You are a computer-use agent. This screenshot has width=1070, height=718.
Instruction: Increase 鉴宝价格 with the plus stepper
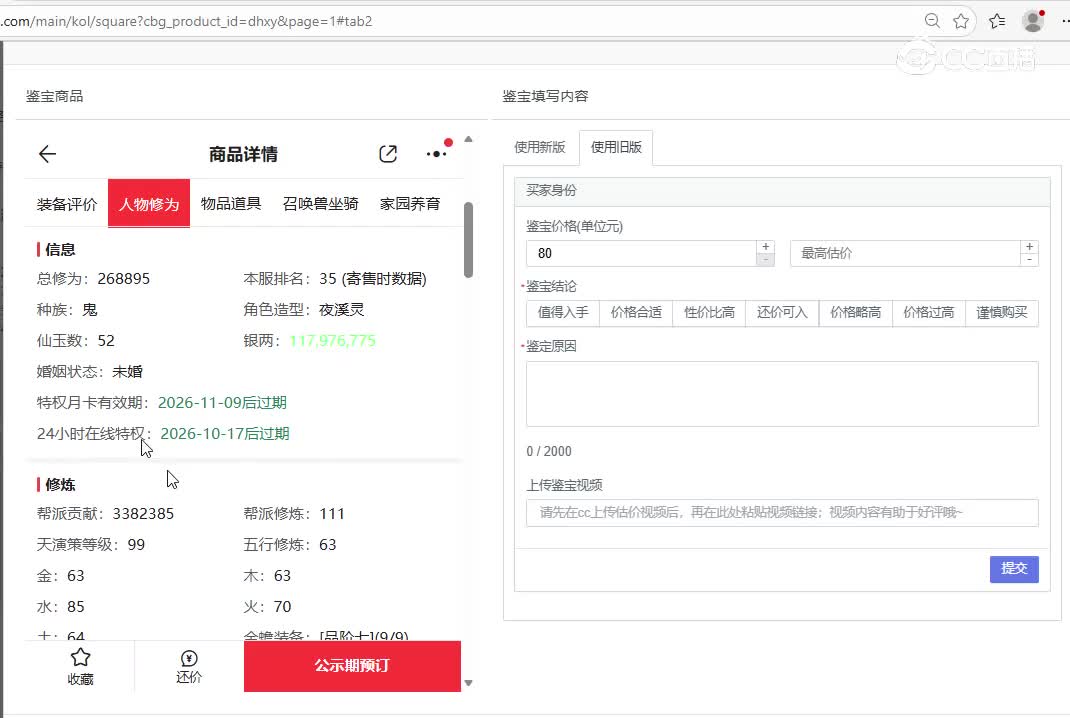click(766, 247)
